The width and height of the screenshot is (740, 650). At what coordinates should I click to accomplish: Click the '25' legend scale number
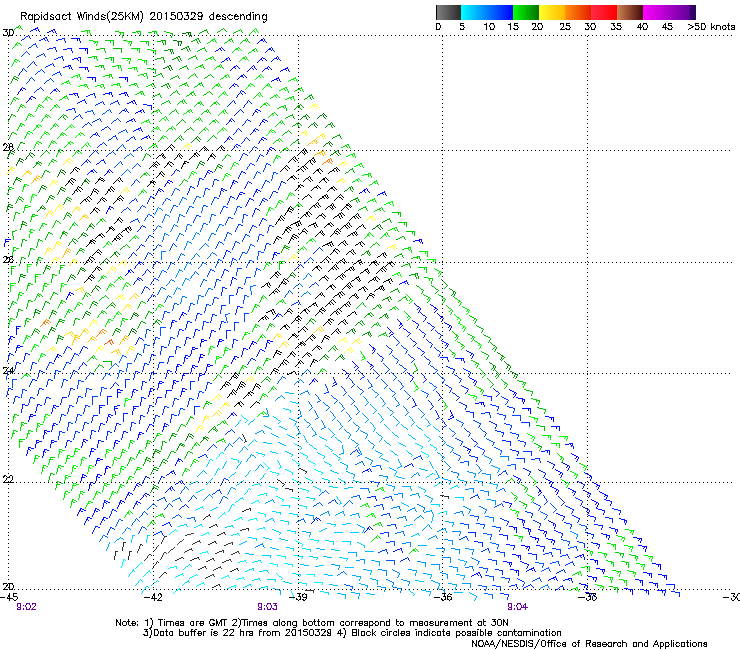point(565,27)
